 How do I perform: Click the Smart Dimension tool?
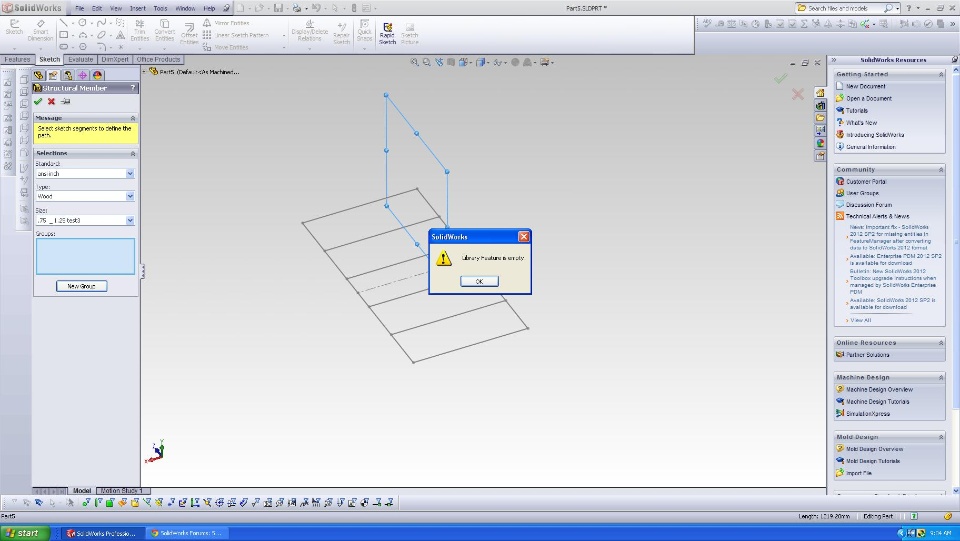point(40,31)
